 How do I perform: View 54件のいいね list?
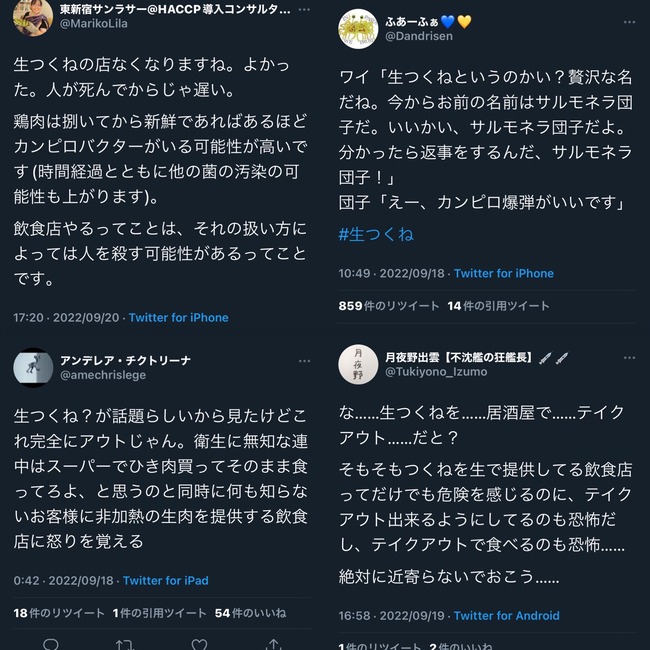pos(250,613)
